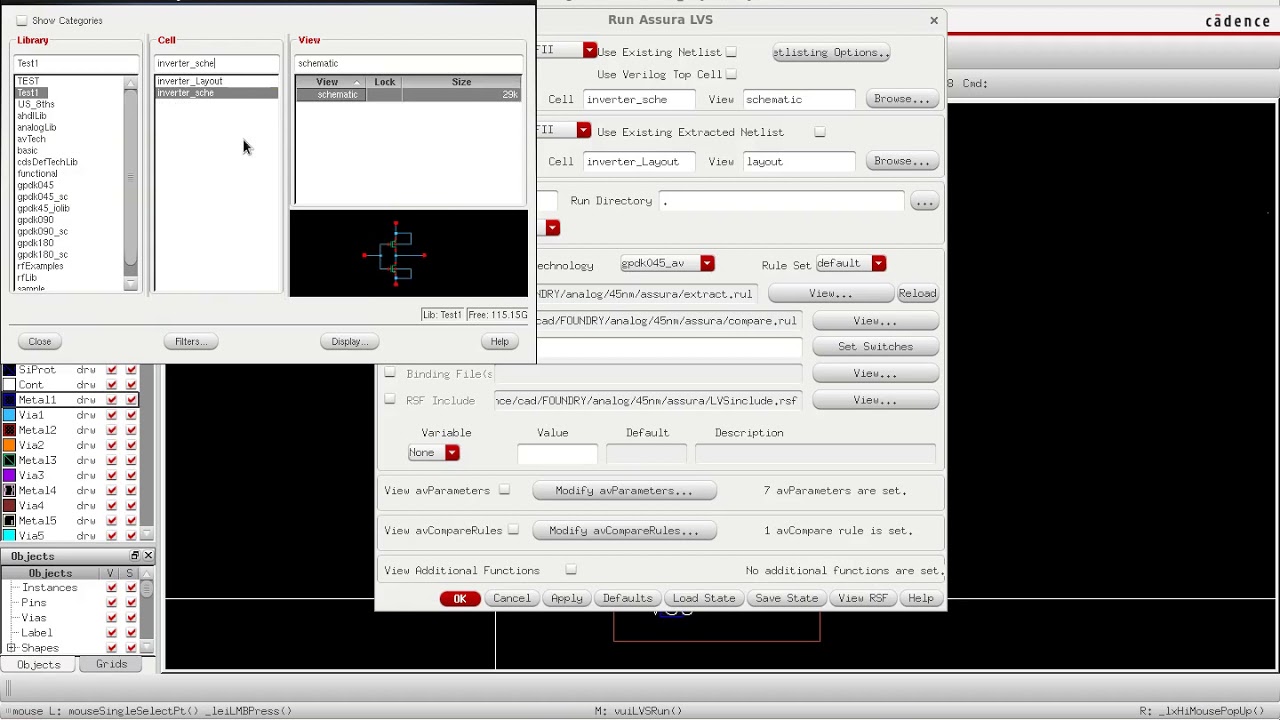Image resolution: width=1280 pixels, height=720 pixels.
Task: Click the Load State button
Action: point(704,599)
